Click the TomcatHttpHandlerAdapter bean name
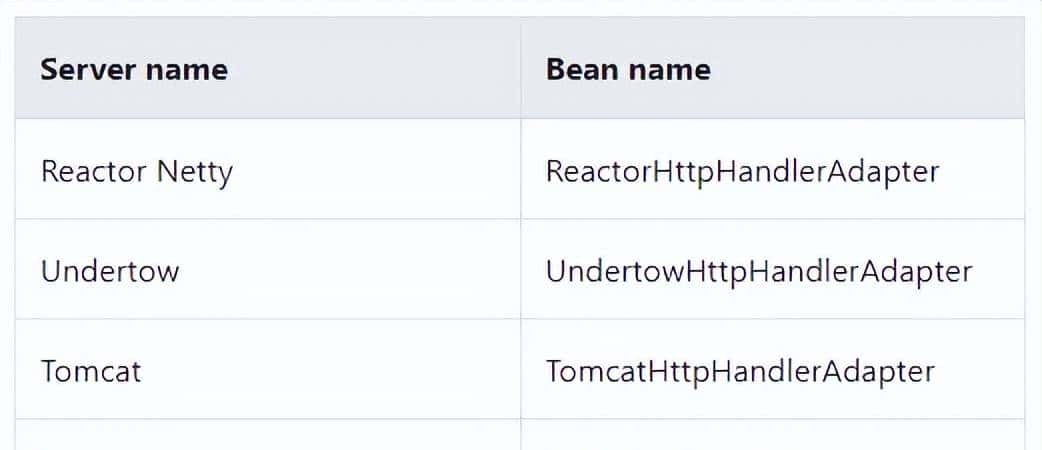This screenshot has width=1042, height=450. point(740,371)
